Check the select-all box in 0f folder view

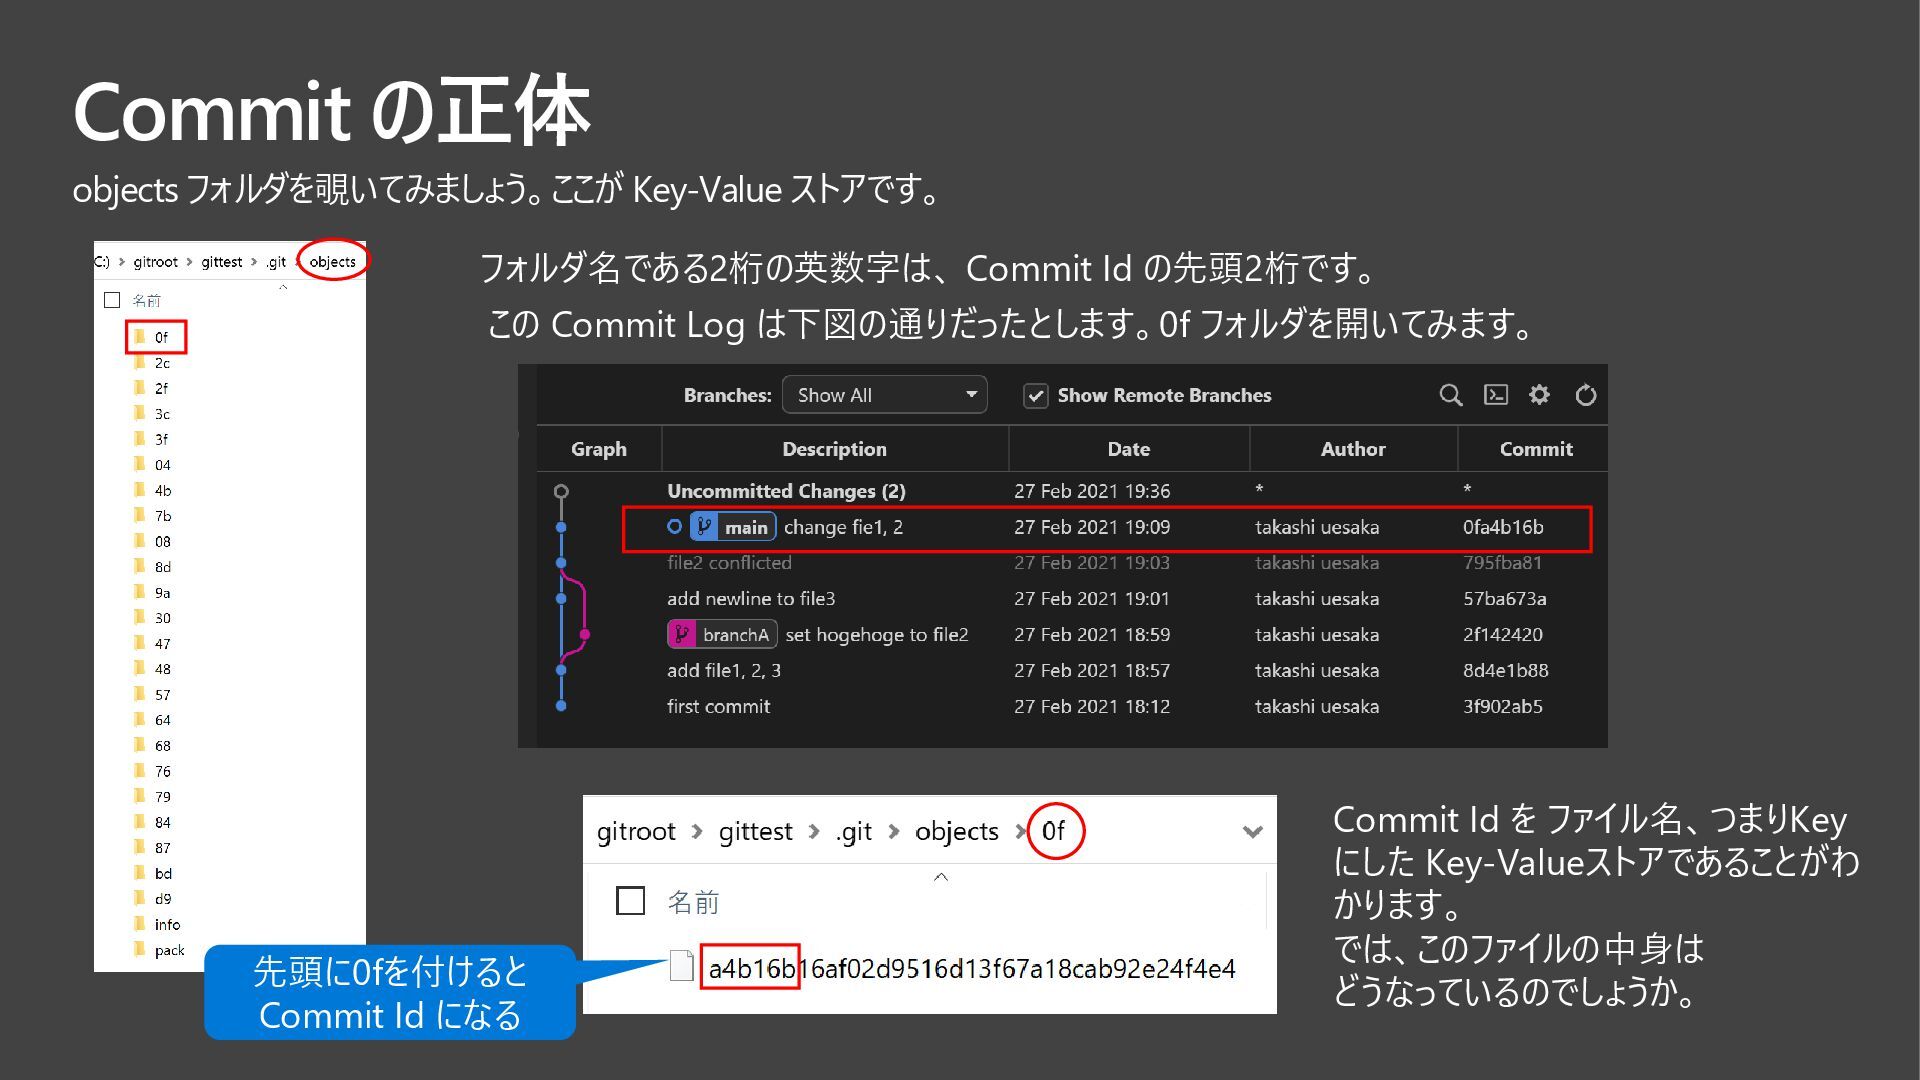point(630,901)
